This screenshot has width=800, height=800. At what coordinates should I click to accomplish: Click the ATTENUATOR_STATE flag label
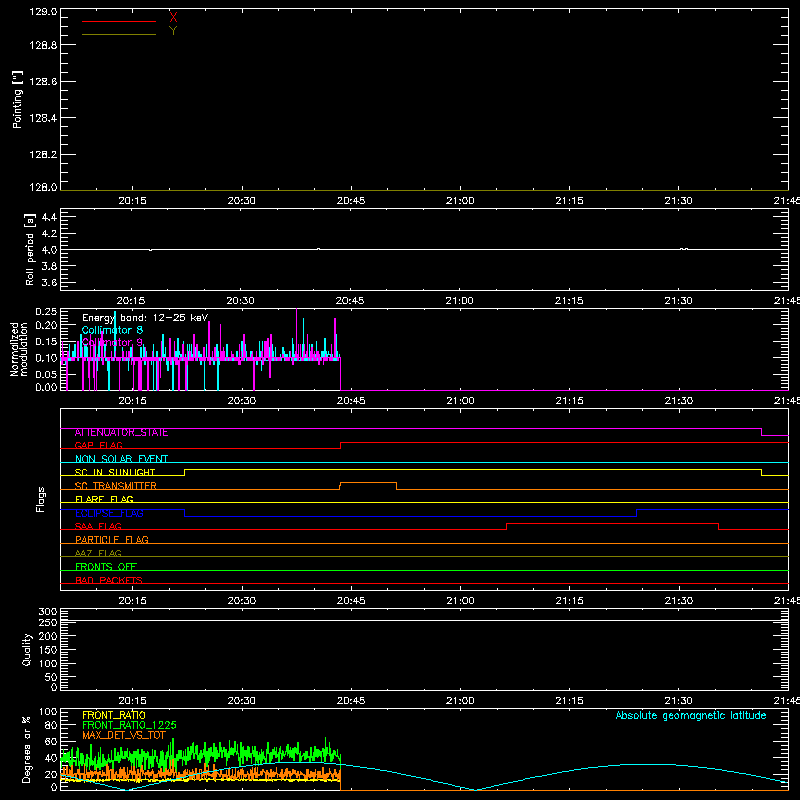[121, 433]
